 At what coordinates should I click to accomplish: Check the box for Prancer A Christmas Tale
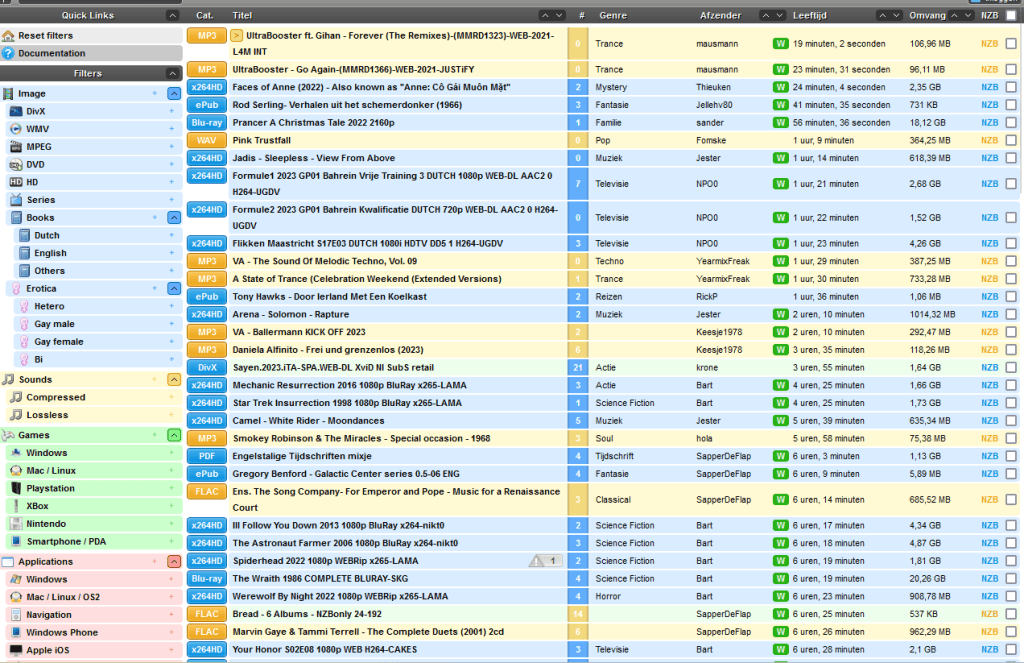(x=1011, y=123)
